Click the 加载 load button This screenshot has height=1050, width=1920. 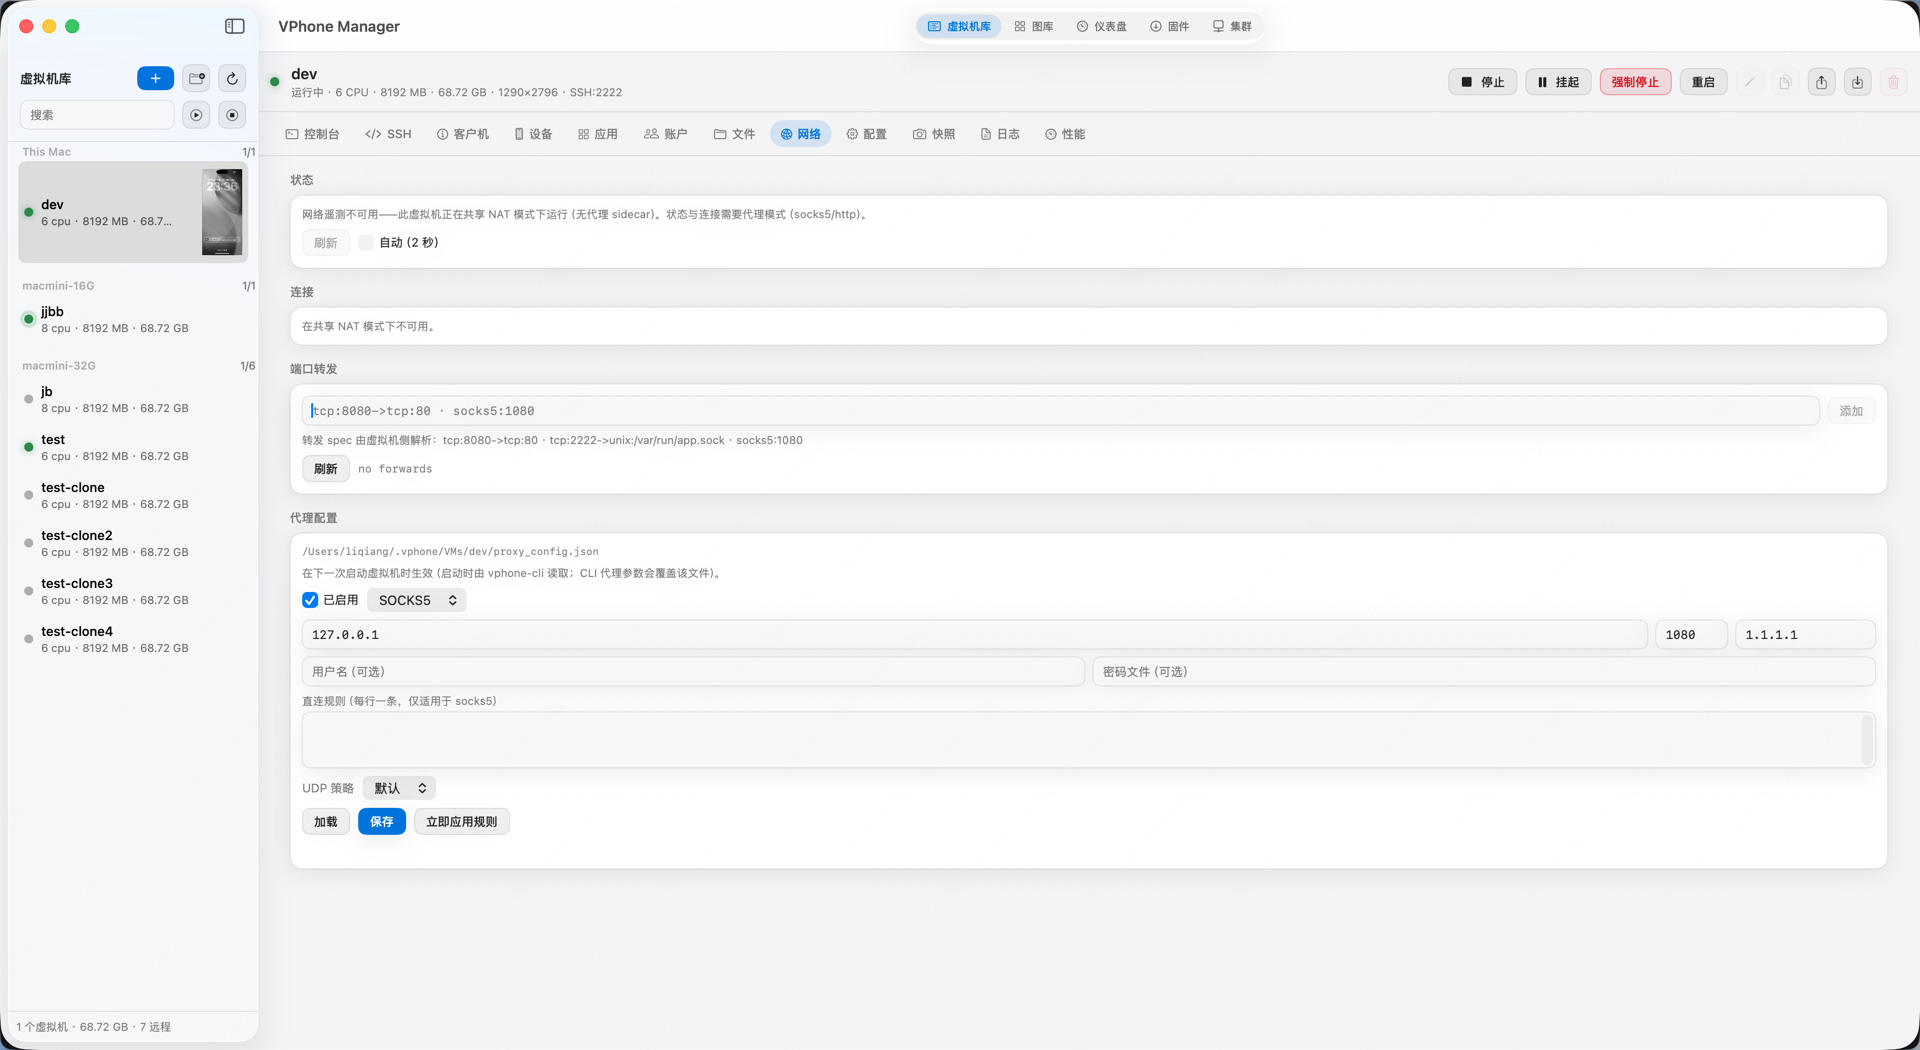point(326,821)
